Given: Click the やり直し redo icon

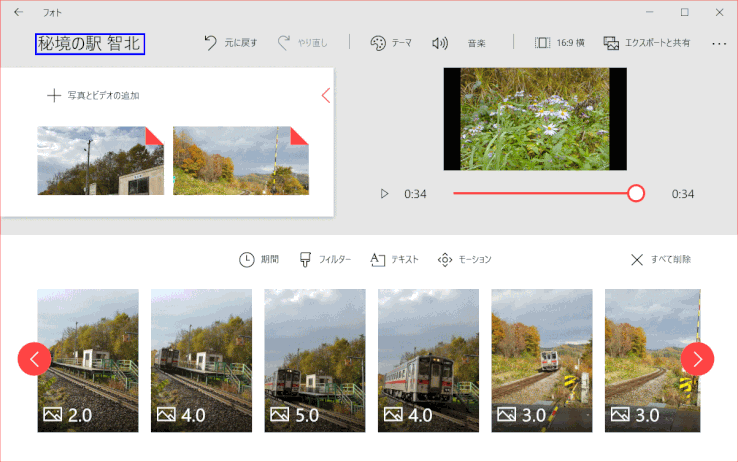Looking at the screenshot, I should click(x=283, y=43).
